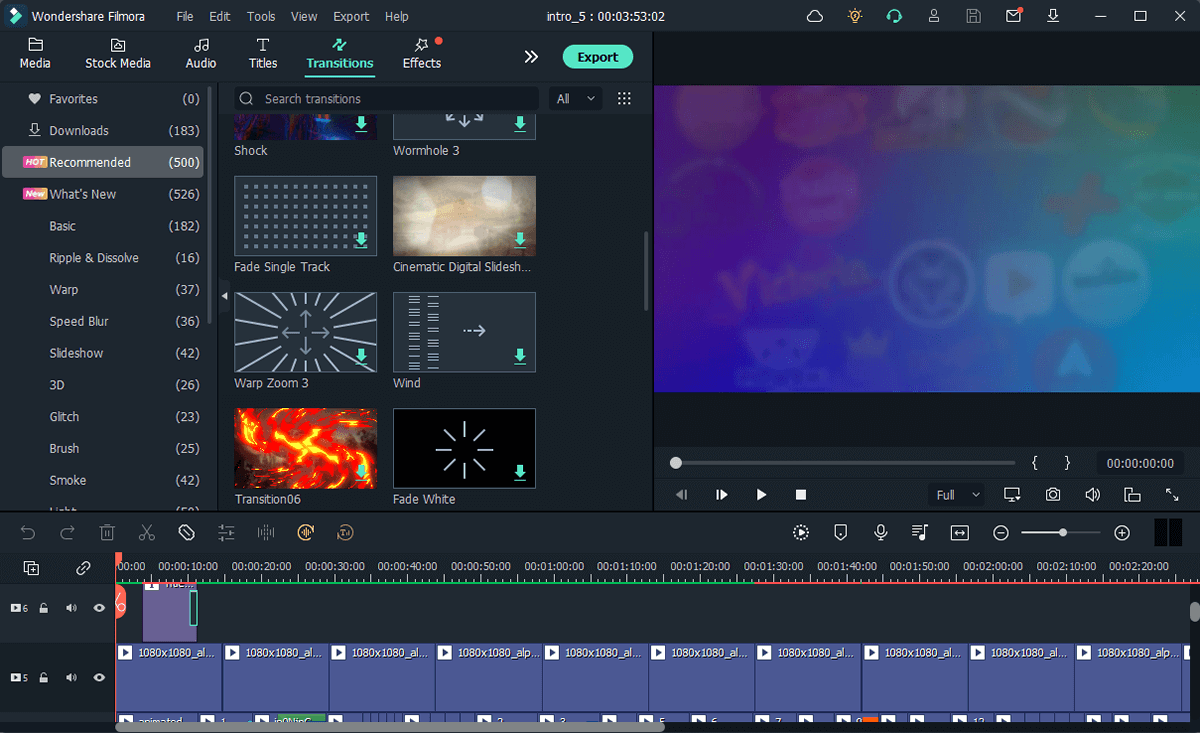Viewport: 1200px width, 733px height.
Task: Select What's New category
Action: (x=103, y=194)
